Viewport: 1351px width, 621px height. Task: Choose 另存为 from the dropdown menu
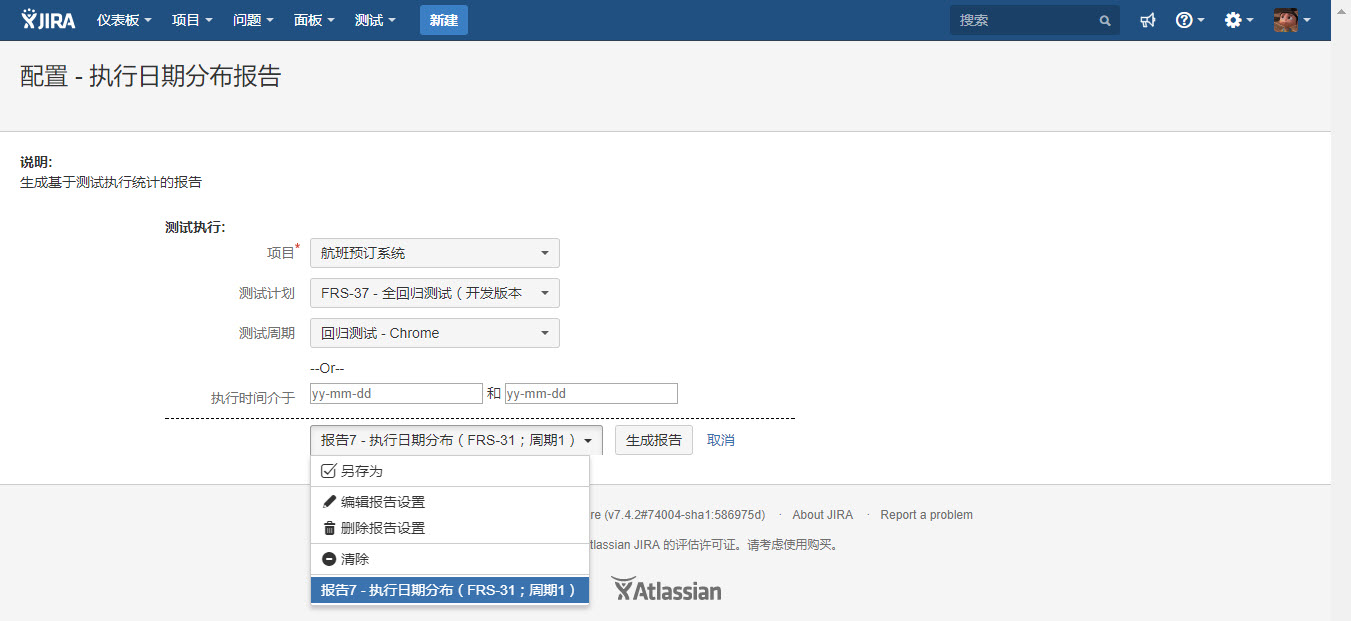tap(450, 471)
